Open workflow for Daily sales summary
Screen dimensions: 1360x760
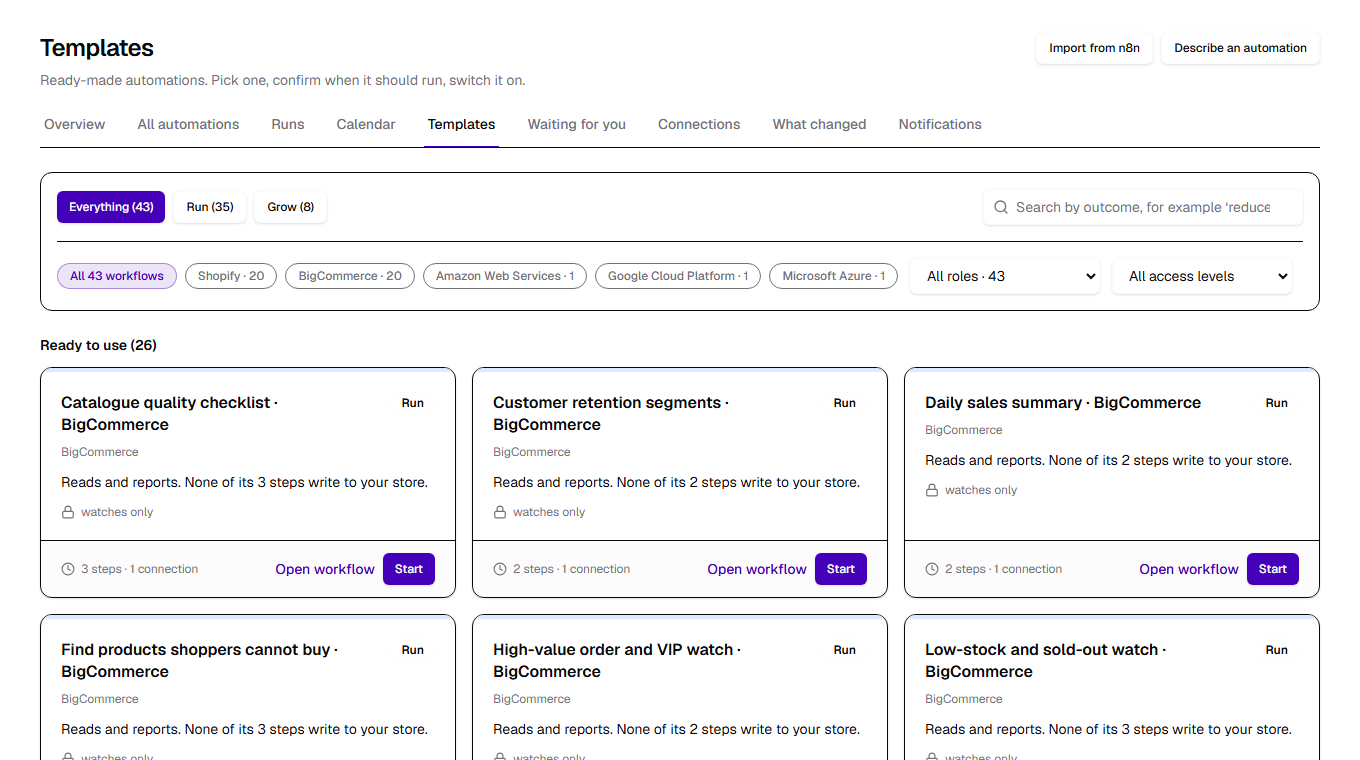pyautogui.click(x=1189, y=569)
